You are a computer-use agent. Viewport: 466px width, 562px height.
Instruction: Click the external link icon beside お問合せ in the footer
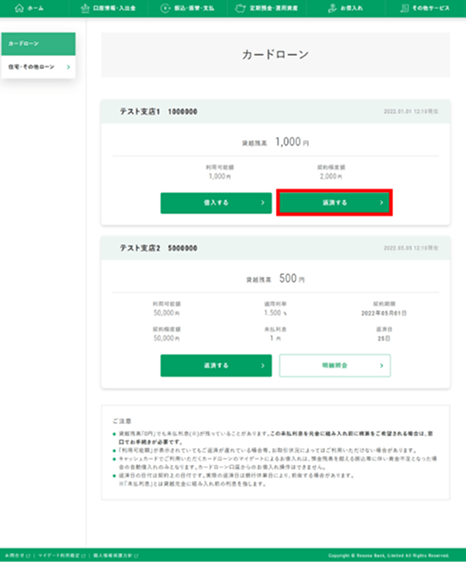tap(28, 556)
